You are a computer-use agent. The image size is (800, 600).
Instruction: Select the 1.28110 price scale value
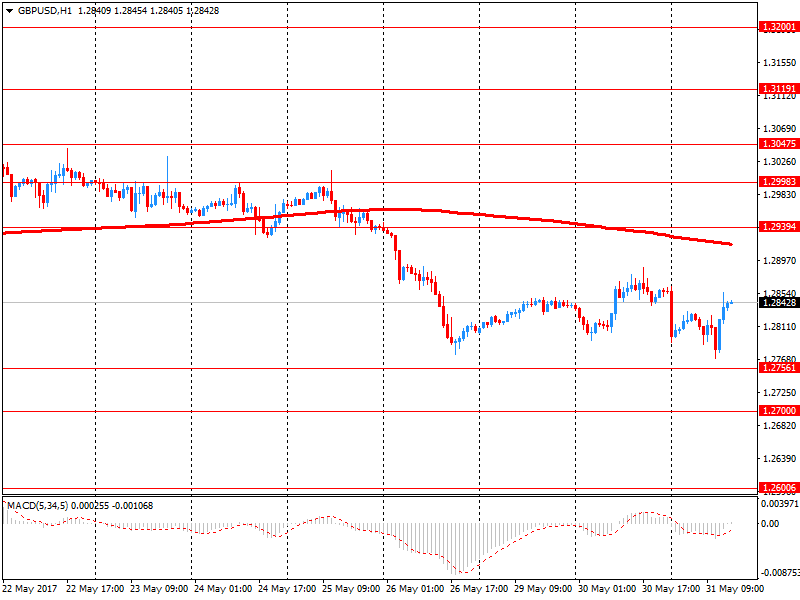(780, 327)
